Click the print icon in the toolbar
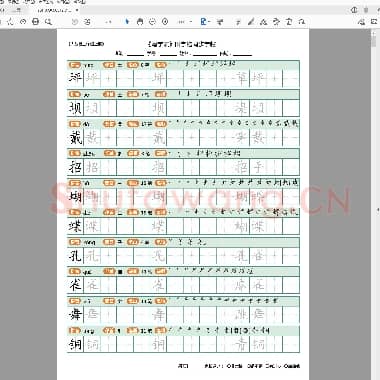This screenshot has height=380, width=380. pyautogui.click(x=35, y=22)
